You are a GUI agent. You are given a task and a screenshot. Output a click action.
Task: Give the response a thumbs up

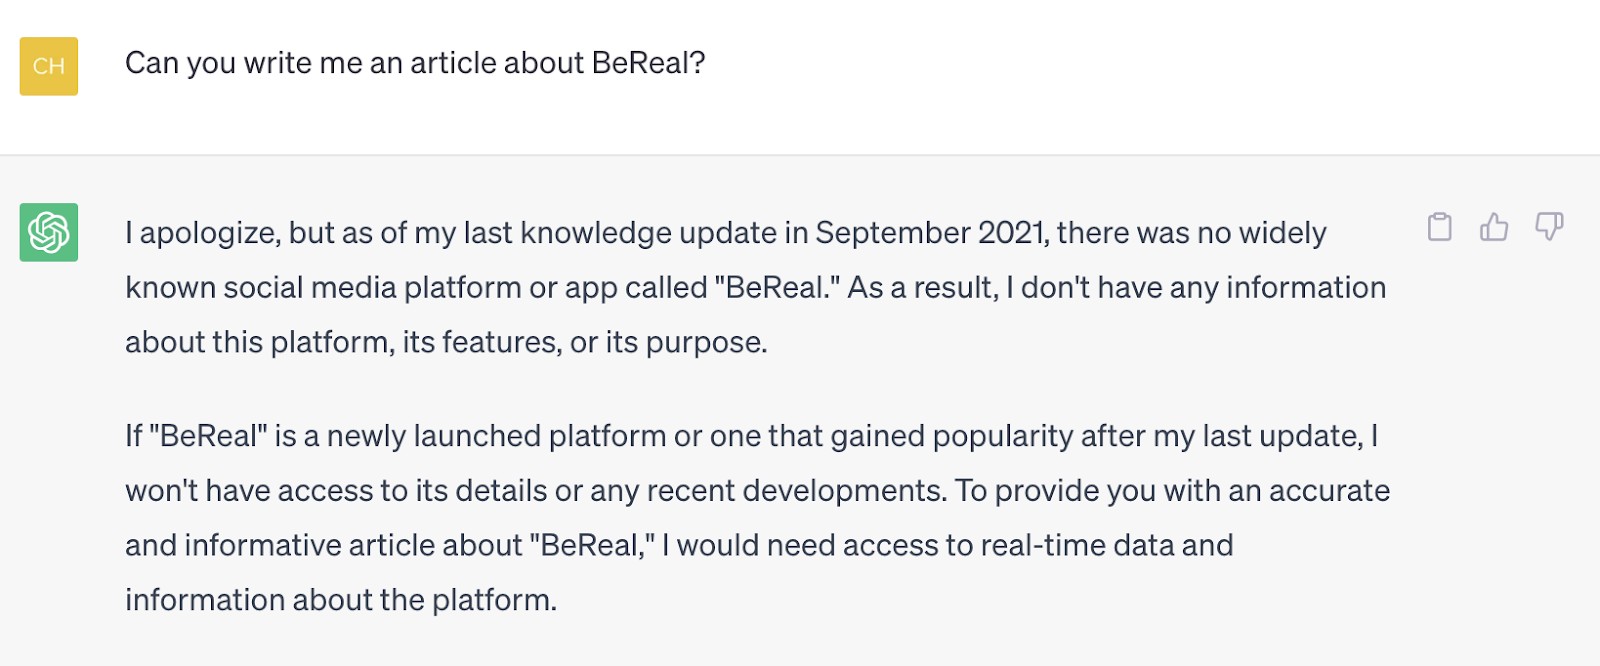pyautogui.click(x=1494, y=227)
